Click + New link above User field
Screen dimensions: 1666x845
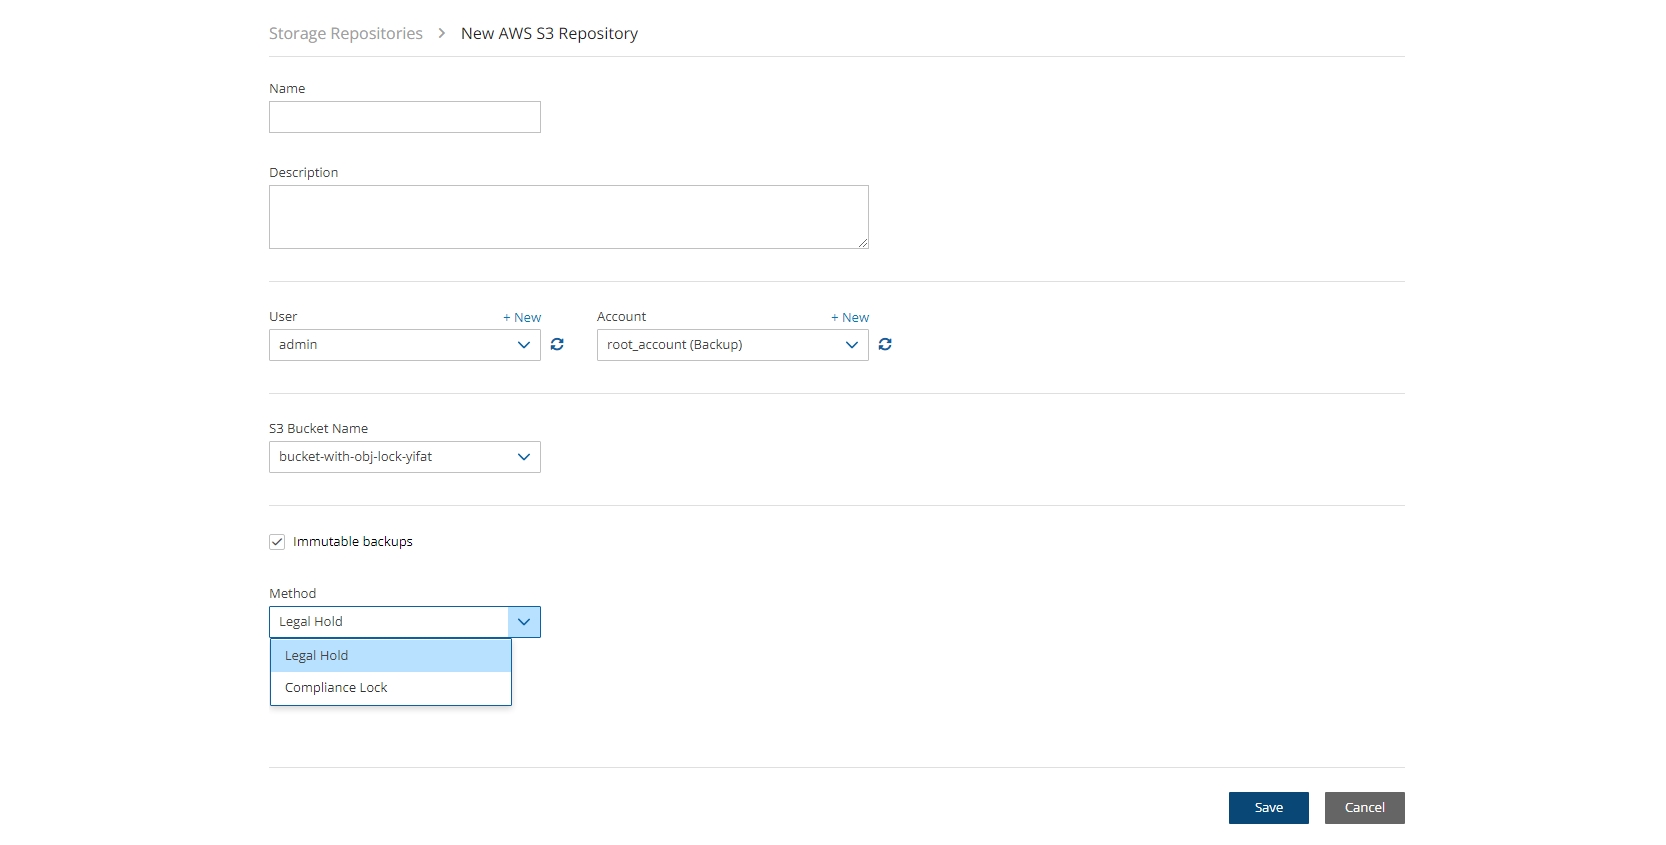(522, 318)
